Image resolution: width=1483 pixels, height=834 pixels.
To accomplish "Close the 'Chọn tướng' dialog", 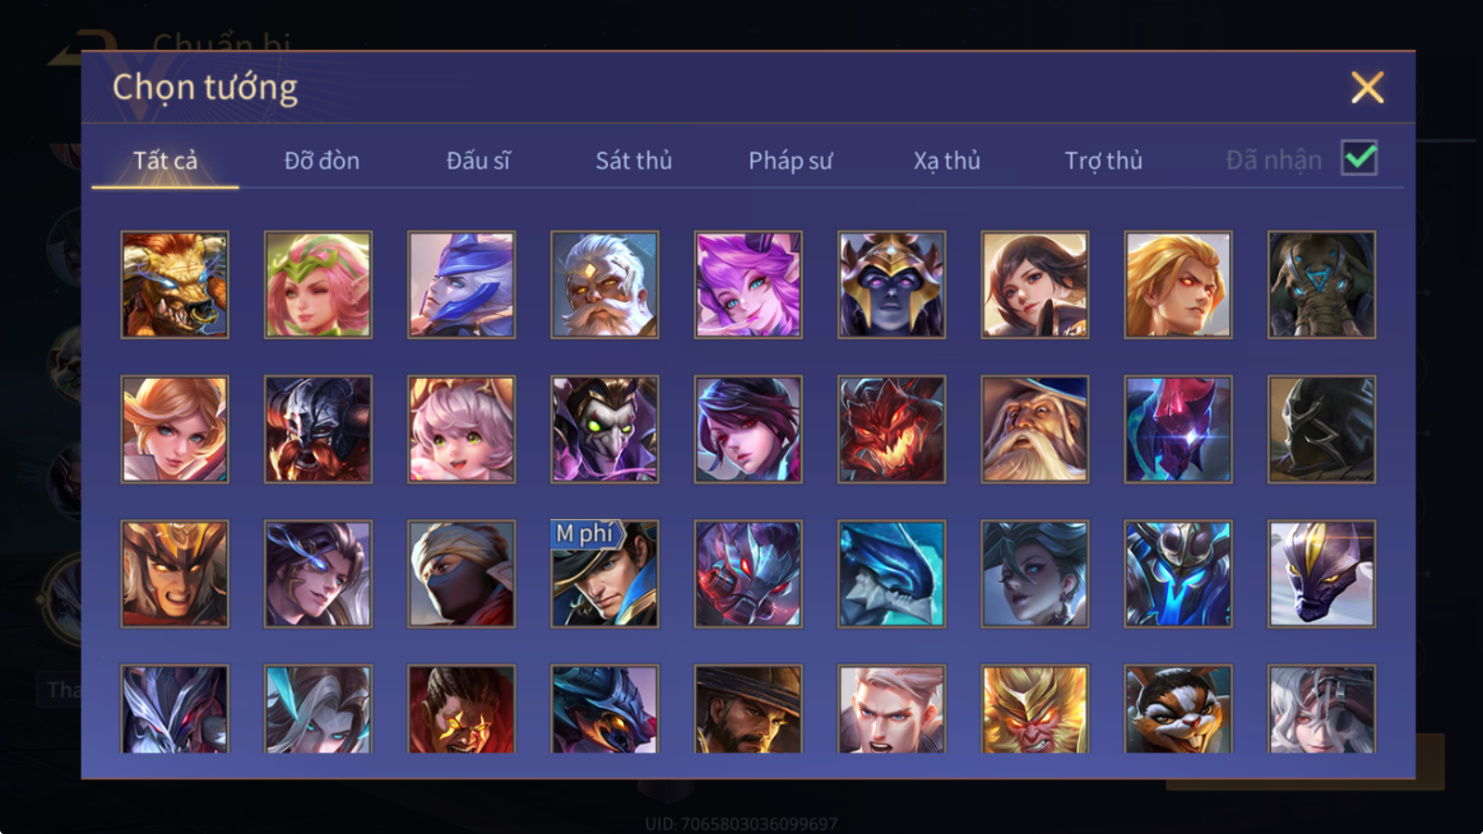I will (x=1367, y=88).
